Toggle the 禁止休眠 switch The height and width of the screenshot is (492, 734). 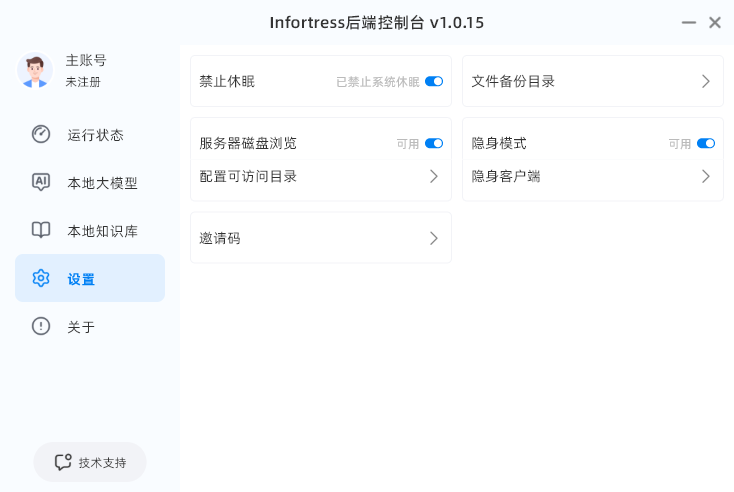434,81
